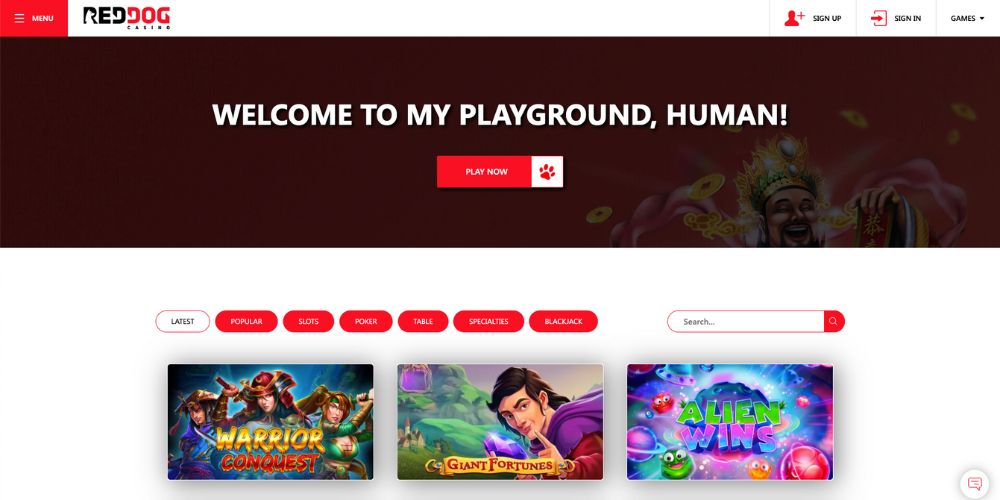
Task: Click the Play Now button
Action: [485, 172]
